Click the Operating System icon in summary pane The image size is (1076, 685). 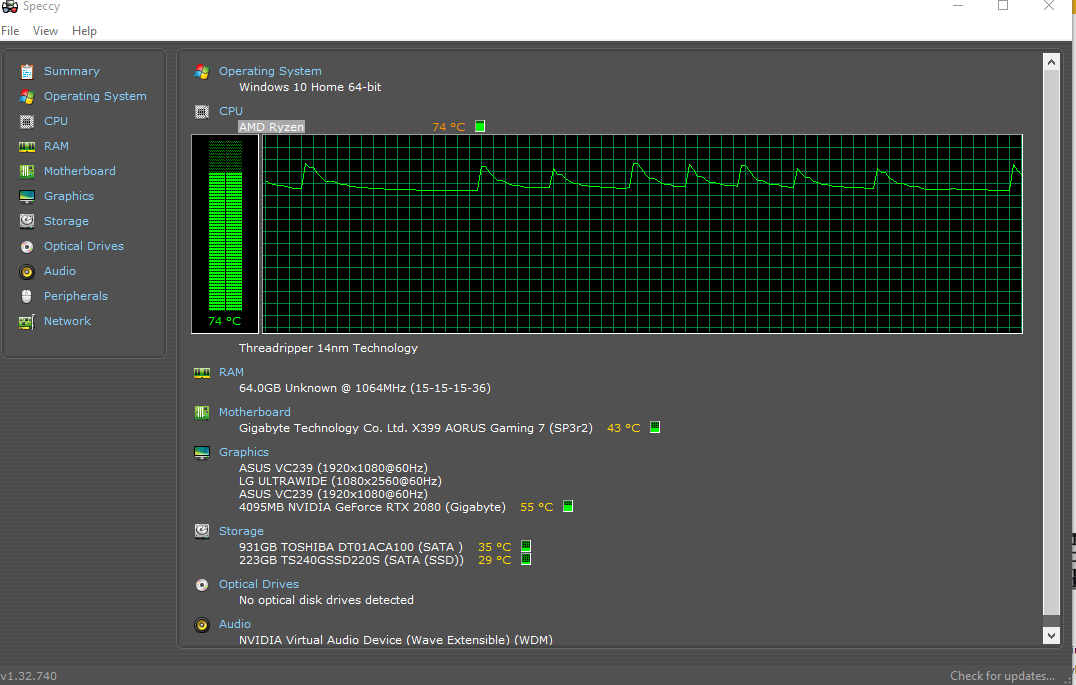[x=202, y=71]
